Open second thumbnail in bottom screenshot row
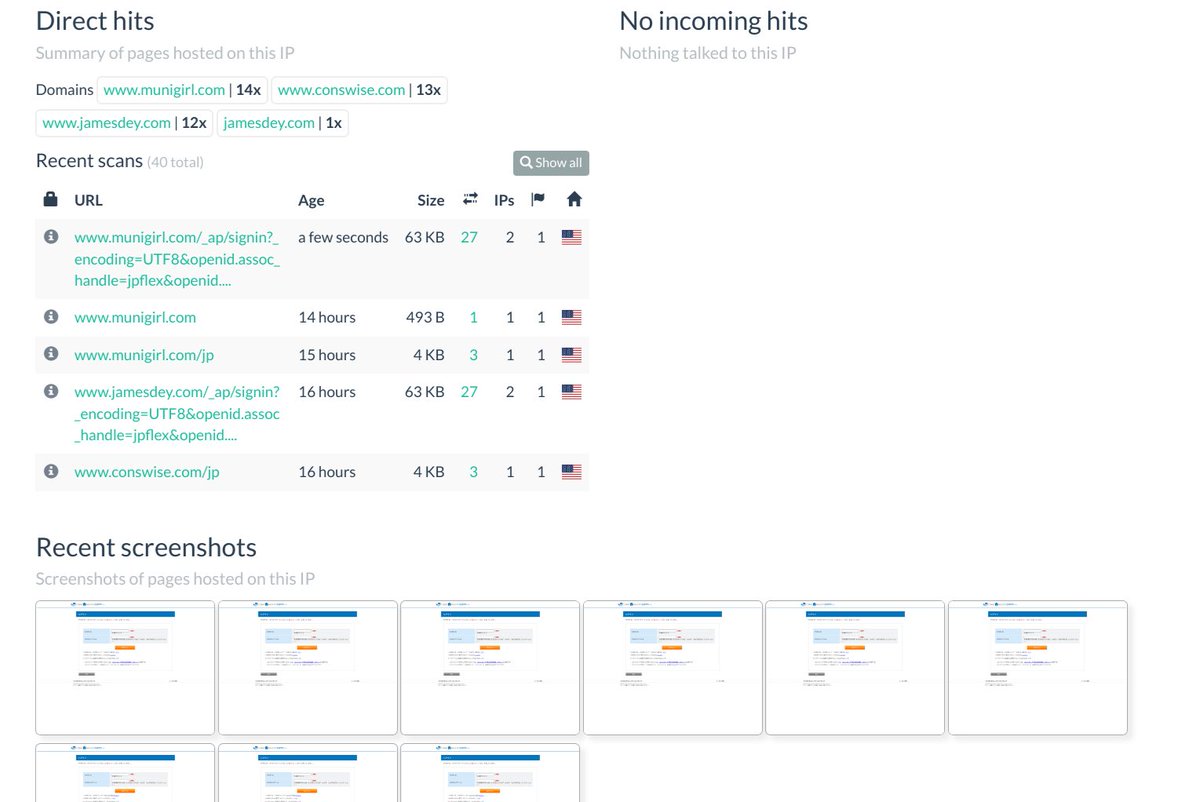1200x802 pixels. tap(308, 773)
